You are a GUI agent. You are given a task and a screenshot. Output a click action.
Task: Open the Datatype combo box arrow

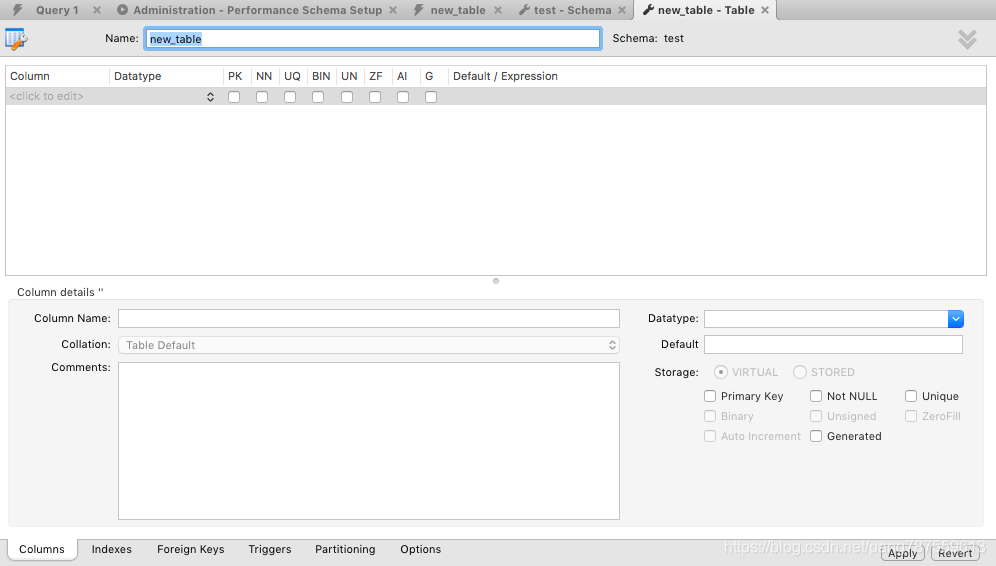pyautogui.click(x=956, y=319)
